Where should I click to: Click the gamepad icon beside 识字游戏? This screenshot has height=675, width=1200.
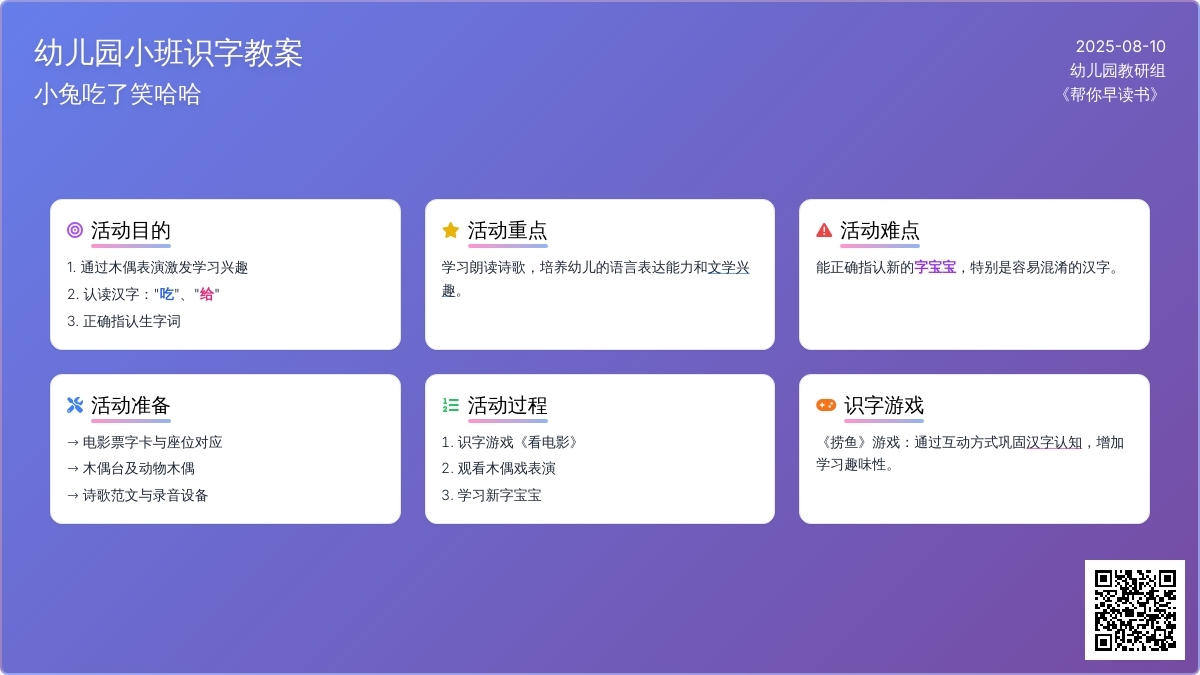[x=826, y=405]
